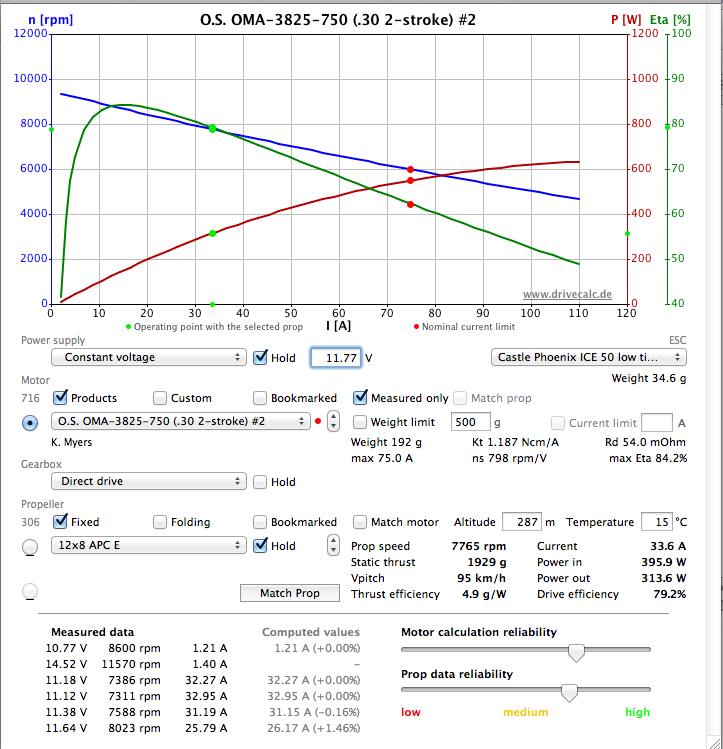Click the Altitude field showing 287
The width and height of the screenshot is (723, 749).
(x=522, y=522)
